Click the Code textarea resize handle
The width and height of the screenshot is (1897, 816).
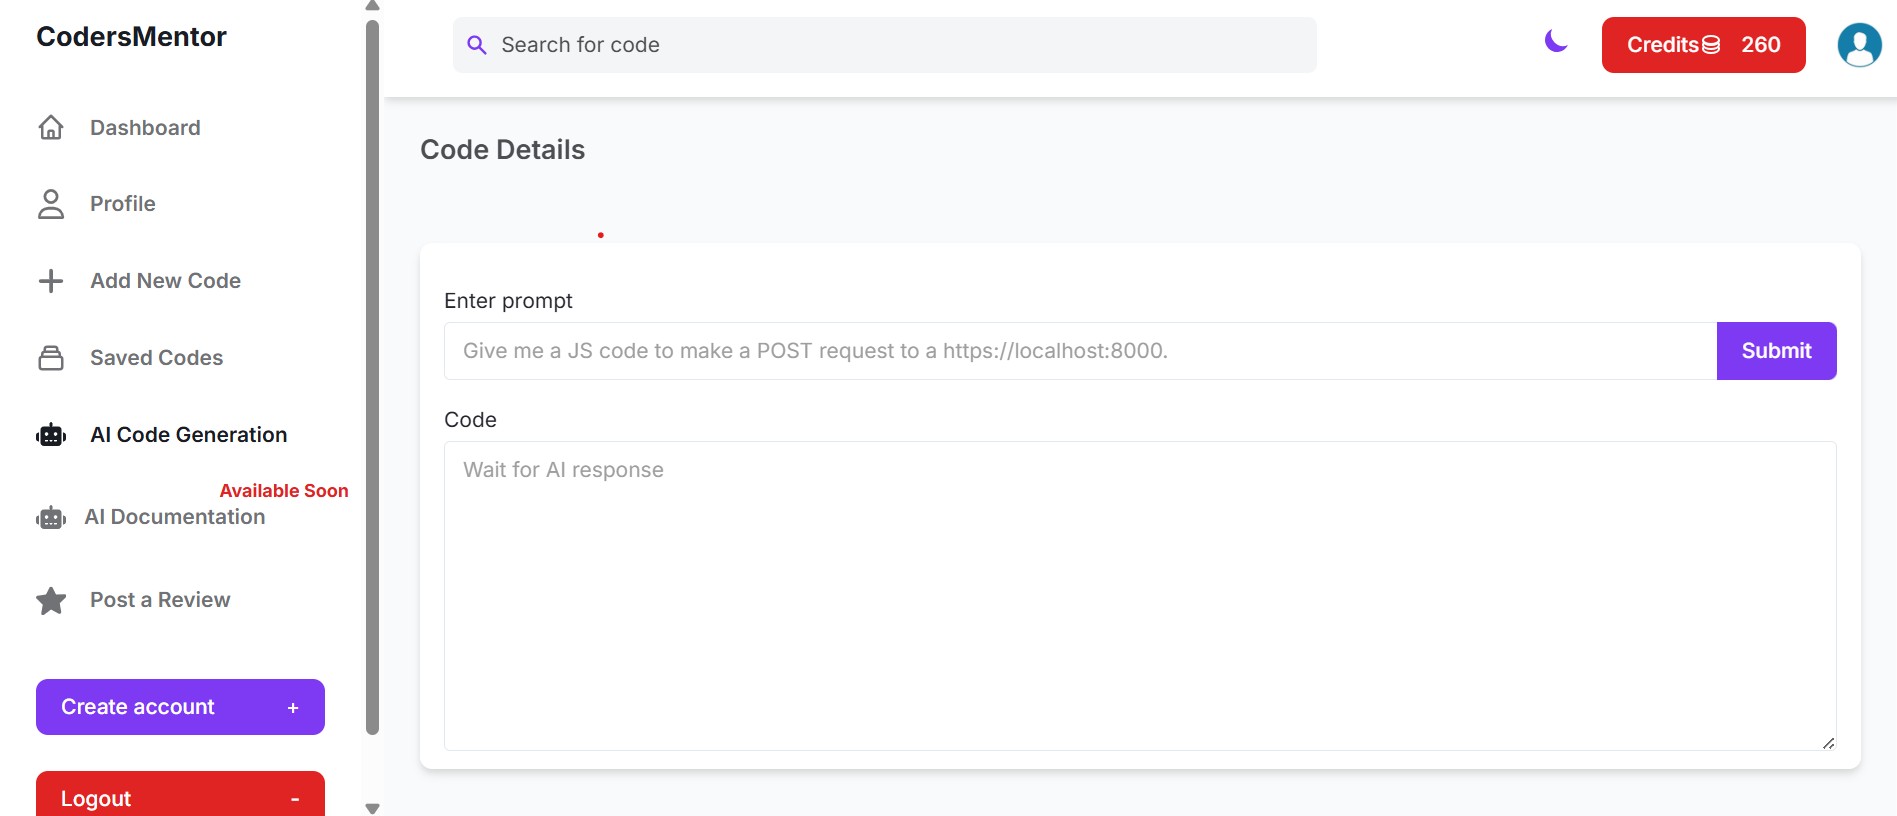pos(1828,742)
